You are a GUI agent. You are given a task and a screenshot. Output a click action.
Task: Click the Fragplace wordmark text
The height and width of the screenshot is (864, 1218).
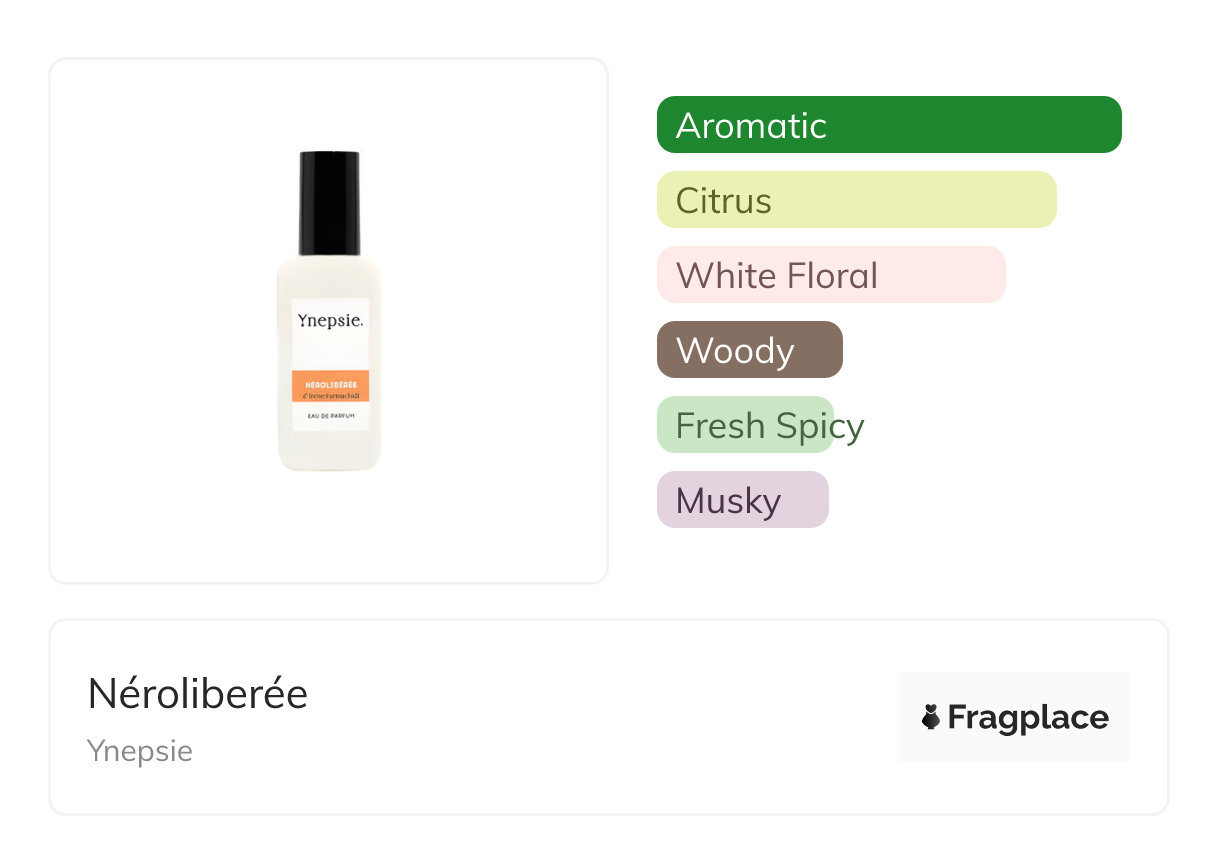tap(1028, 717)
